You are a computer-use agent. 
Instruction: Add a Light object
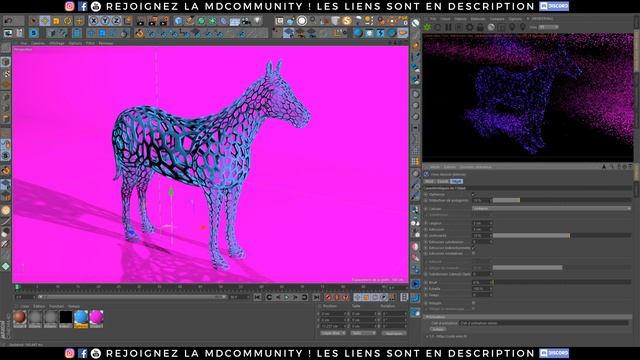click(x=257, y=20)
